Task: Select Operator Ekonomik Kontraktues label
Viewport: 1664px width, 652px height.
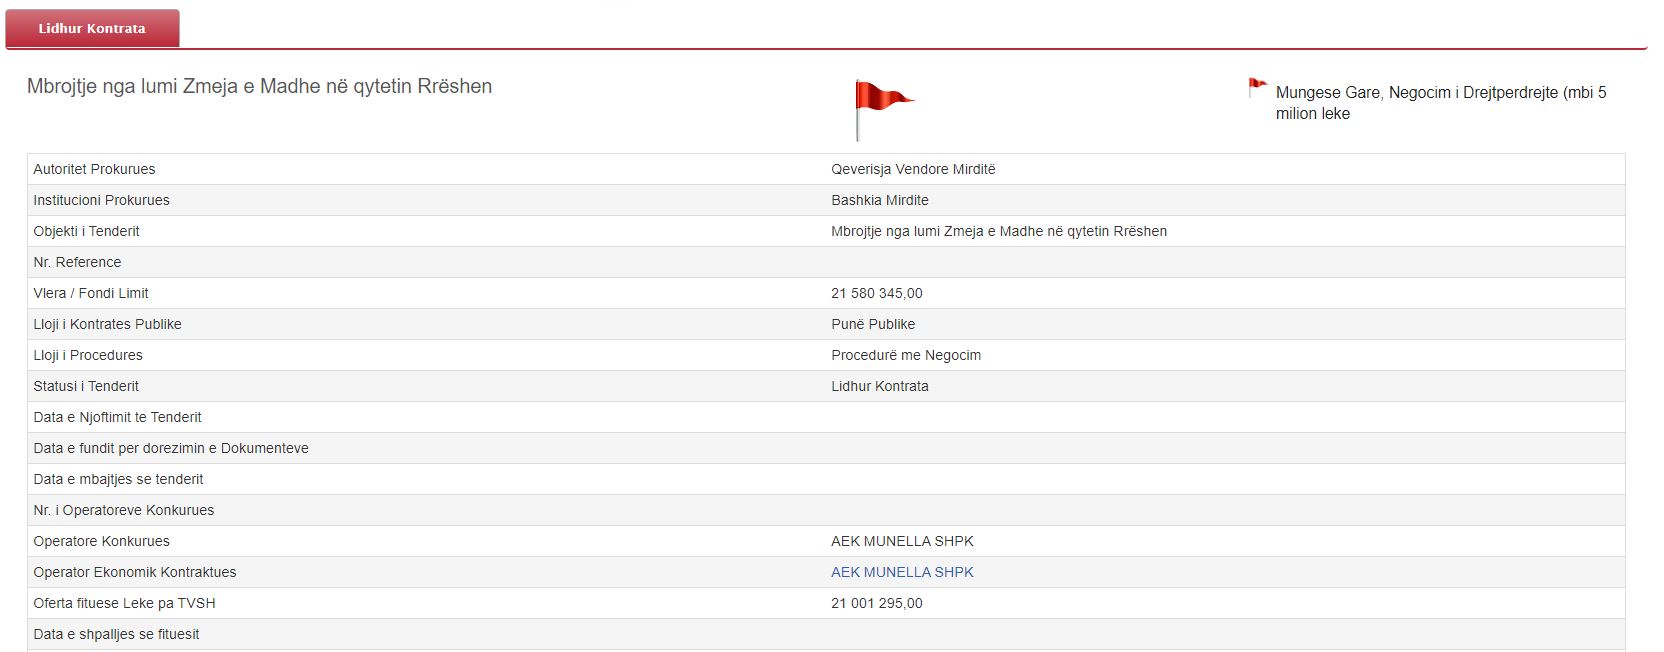Action: [x=135, y=572]
